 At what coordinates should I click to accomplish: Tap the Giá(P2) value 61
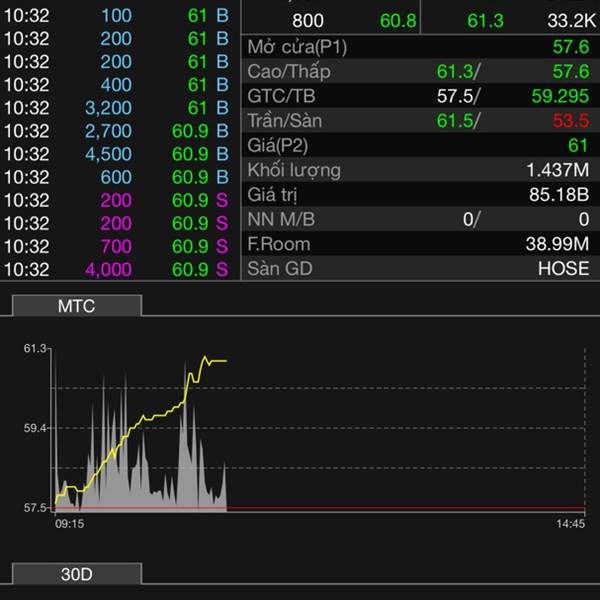(x=578, y=145)
